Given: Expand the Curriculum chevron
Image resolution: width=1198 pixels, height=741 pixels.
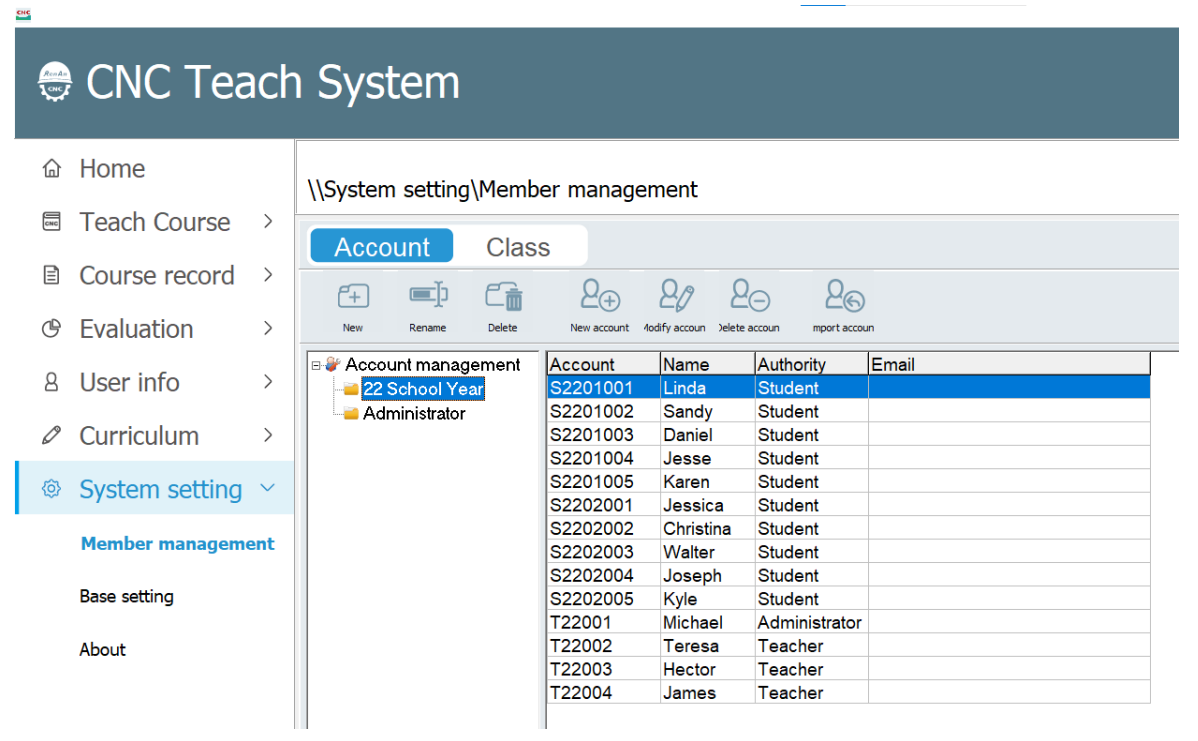Looking at the screenshot, I should (x=268, y=435).
